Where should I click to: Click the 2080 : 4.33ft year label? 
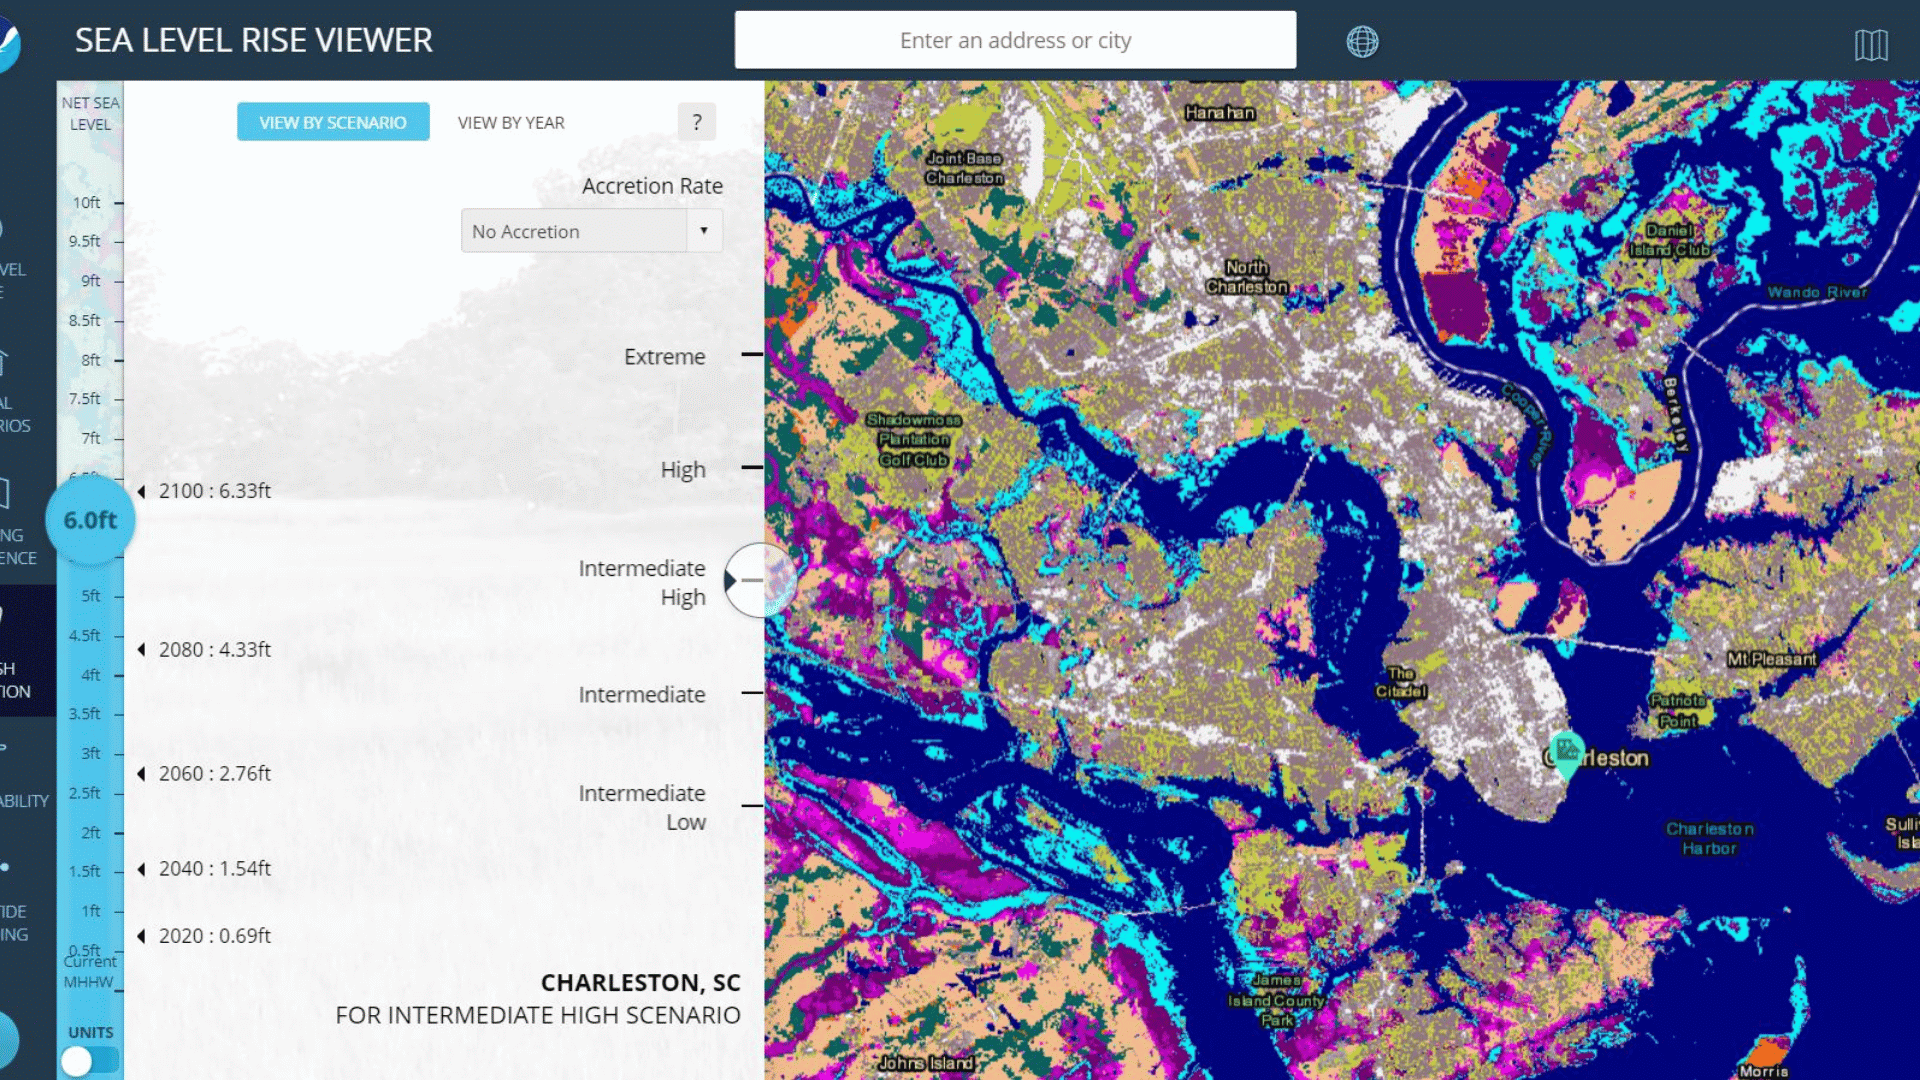point(215,650)
